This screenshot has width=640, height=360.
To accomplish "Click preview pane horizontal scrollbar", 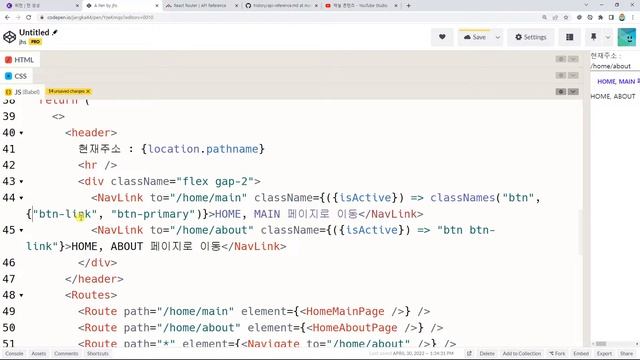I will [x=601, y=344].
